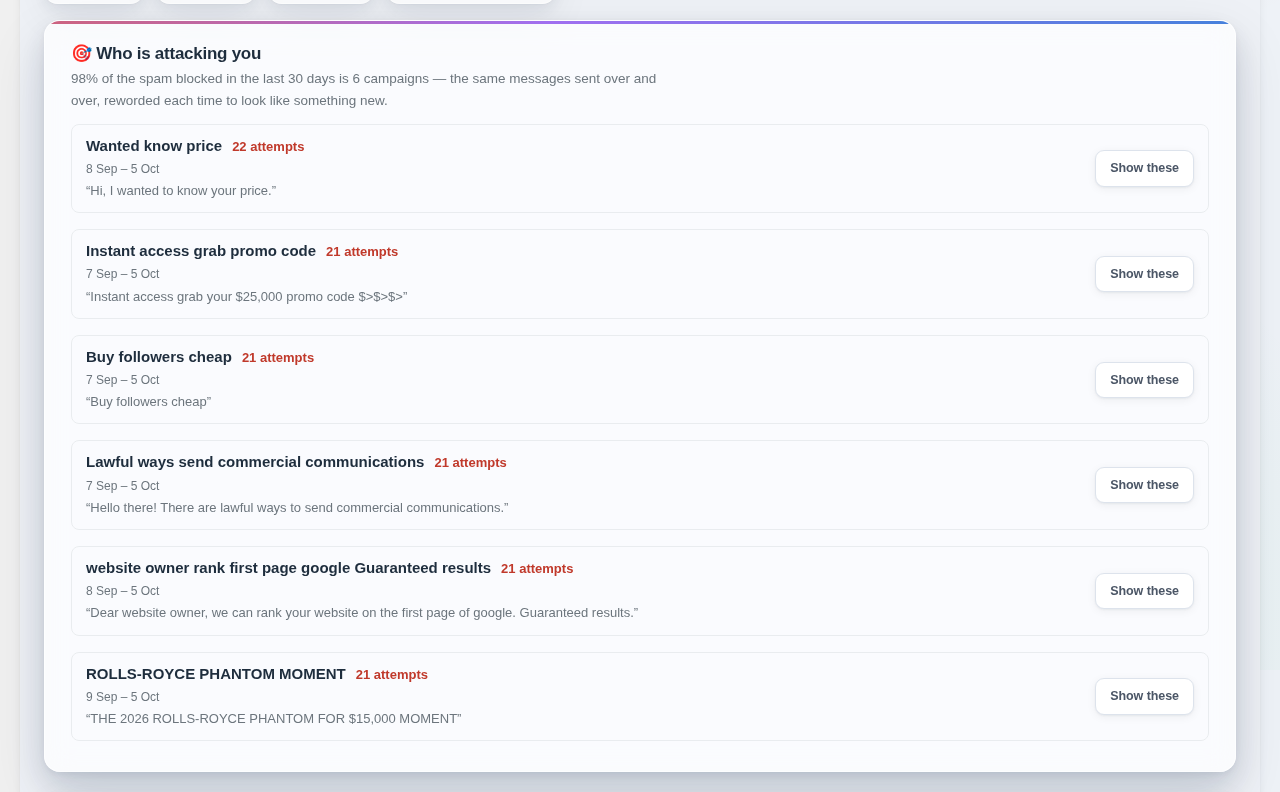This screenshot has height=792, width=1280.
Task: Show these for Instant access grab promo code
Action: (x=1144, y=274)
